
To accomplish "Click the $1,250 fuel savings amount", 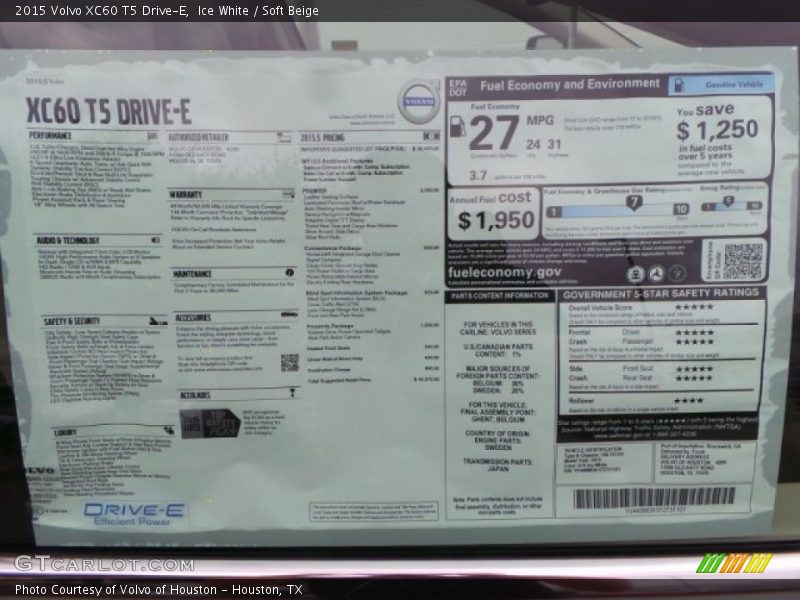I will (717, 130).
